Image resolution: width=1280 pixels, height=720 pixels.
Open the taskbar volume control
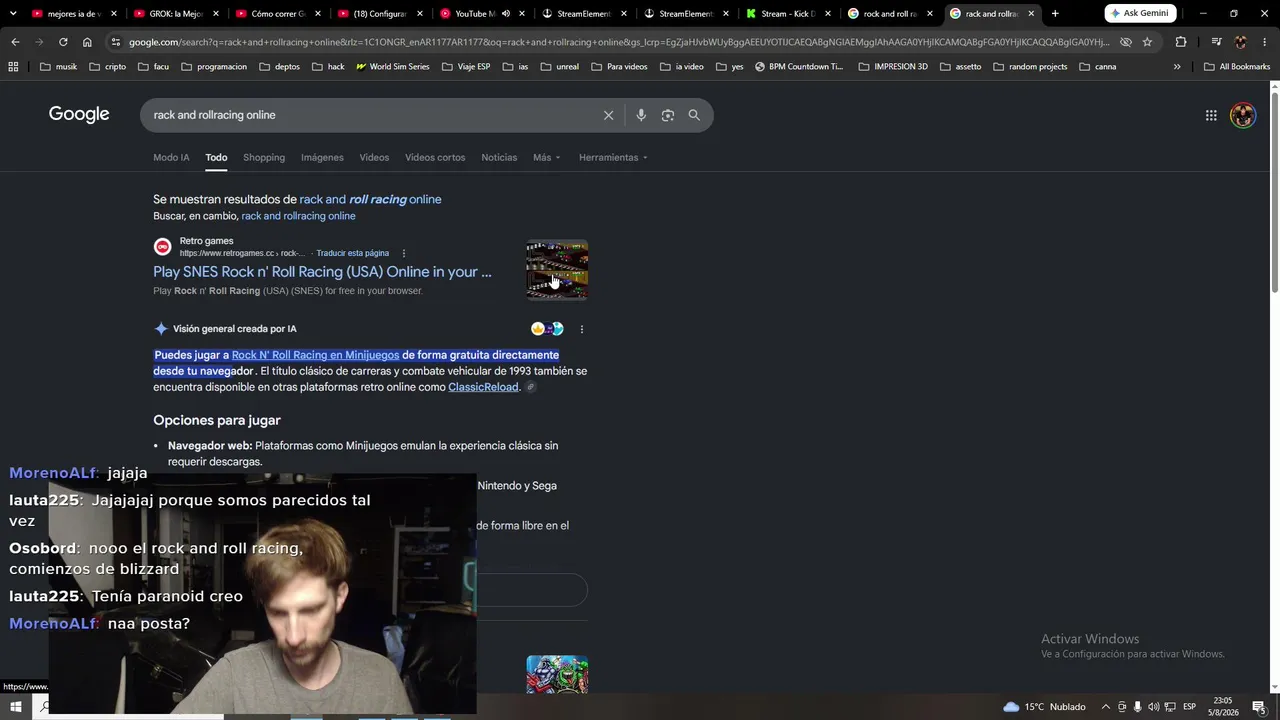click(1154, 707)
